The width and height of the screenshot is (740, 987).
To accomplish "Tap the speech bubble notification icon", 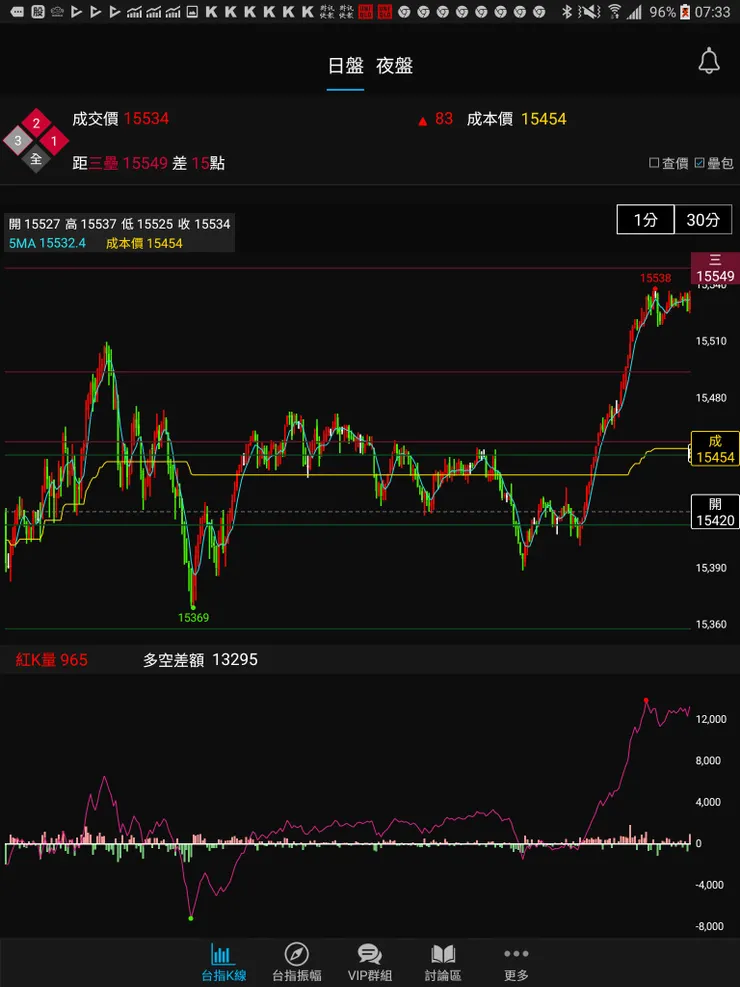I will (17, 11).
